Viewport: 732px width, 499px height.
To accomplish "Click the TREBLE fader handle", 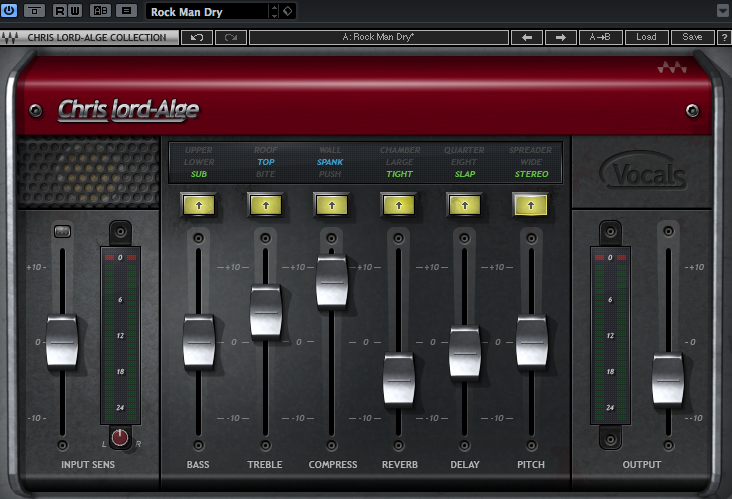I will [x=266, y=311].
